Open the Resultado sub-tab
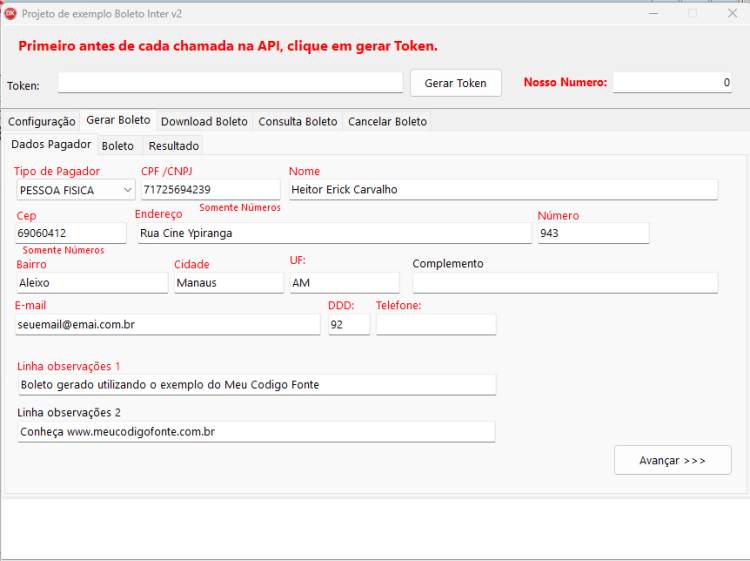Image resolution: width=750 pixels, height=561 pixels. coord(174,146)
